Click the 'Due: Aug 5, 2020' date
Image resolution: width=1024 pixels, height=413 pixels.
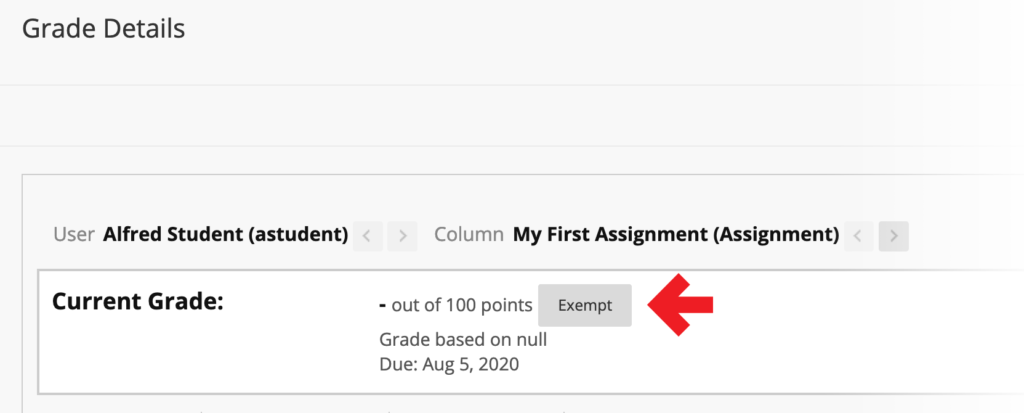pyautogui.click(x=449, y=363)
